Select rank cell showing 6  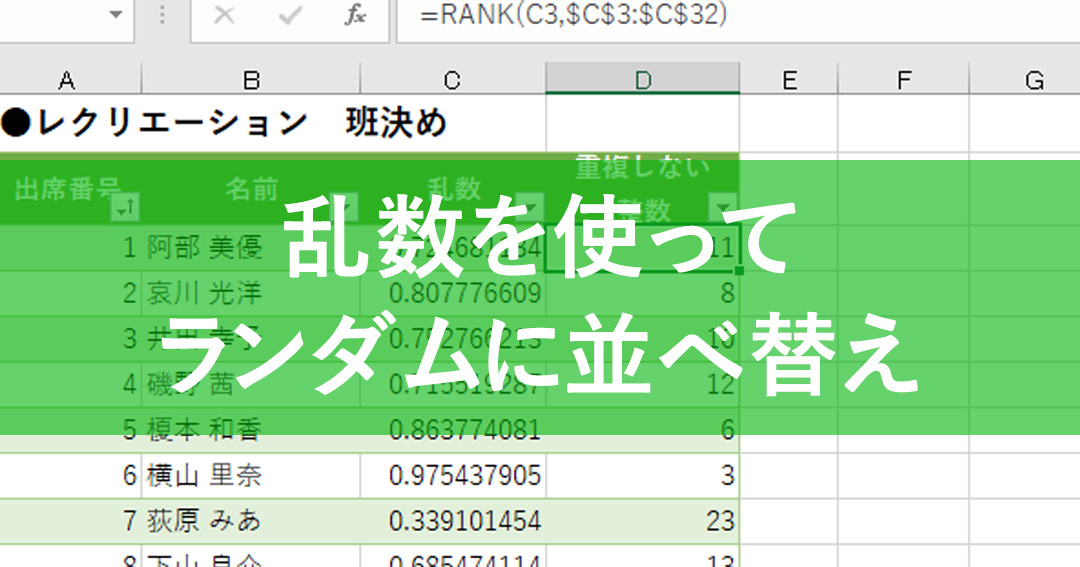[x=643, y=430]
